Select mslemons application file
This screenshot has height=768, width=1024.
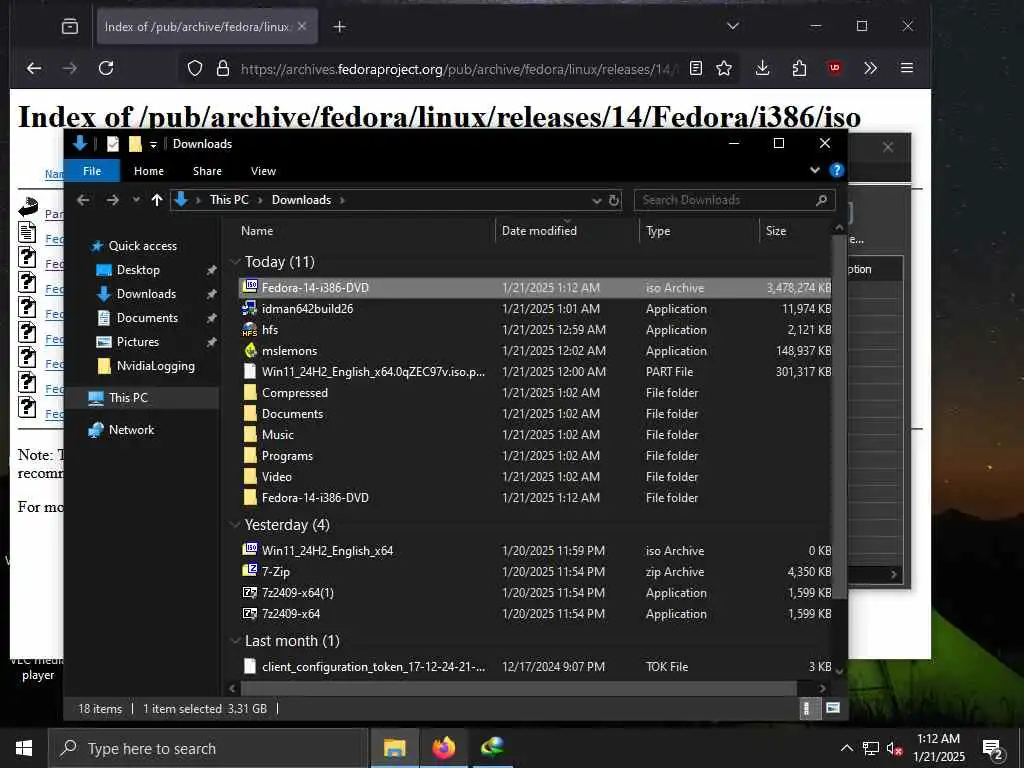tap(289, 351)
